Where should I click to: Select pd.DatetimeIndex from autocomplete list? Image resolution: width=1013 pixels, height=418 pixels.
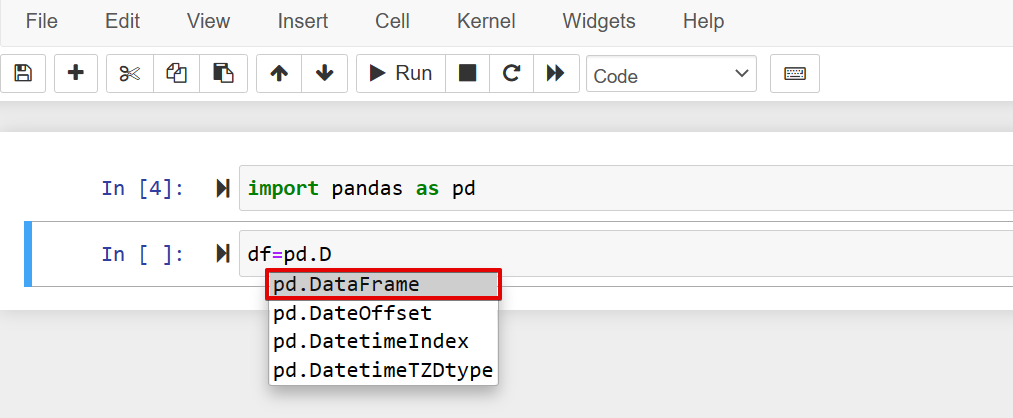pyautogui.click(x=384, y=341)
